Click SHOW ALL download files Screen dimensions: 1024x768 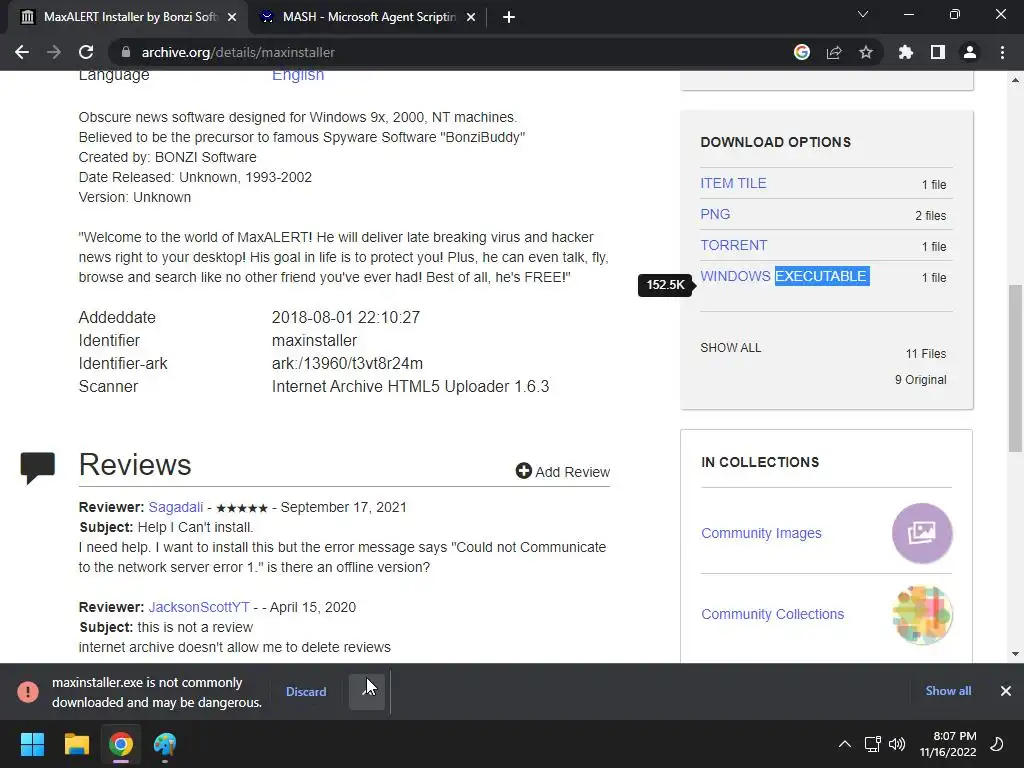[x=731, y=348]
